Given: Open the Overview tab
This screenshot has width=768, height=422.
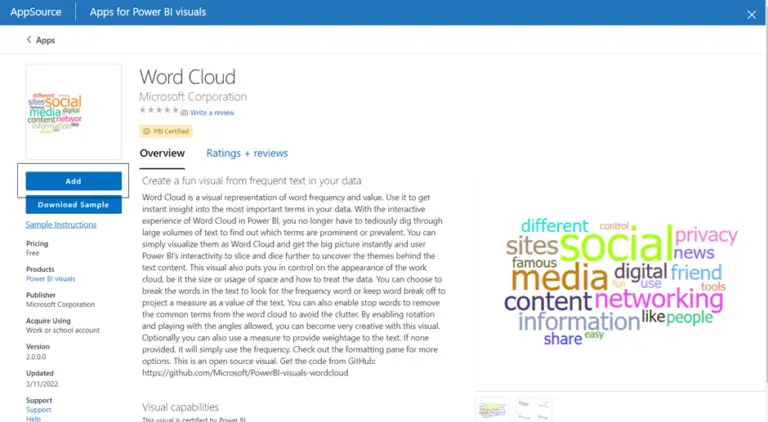Looking at the screenshot, I should (162, 153).
